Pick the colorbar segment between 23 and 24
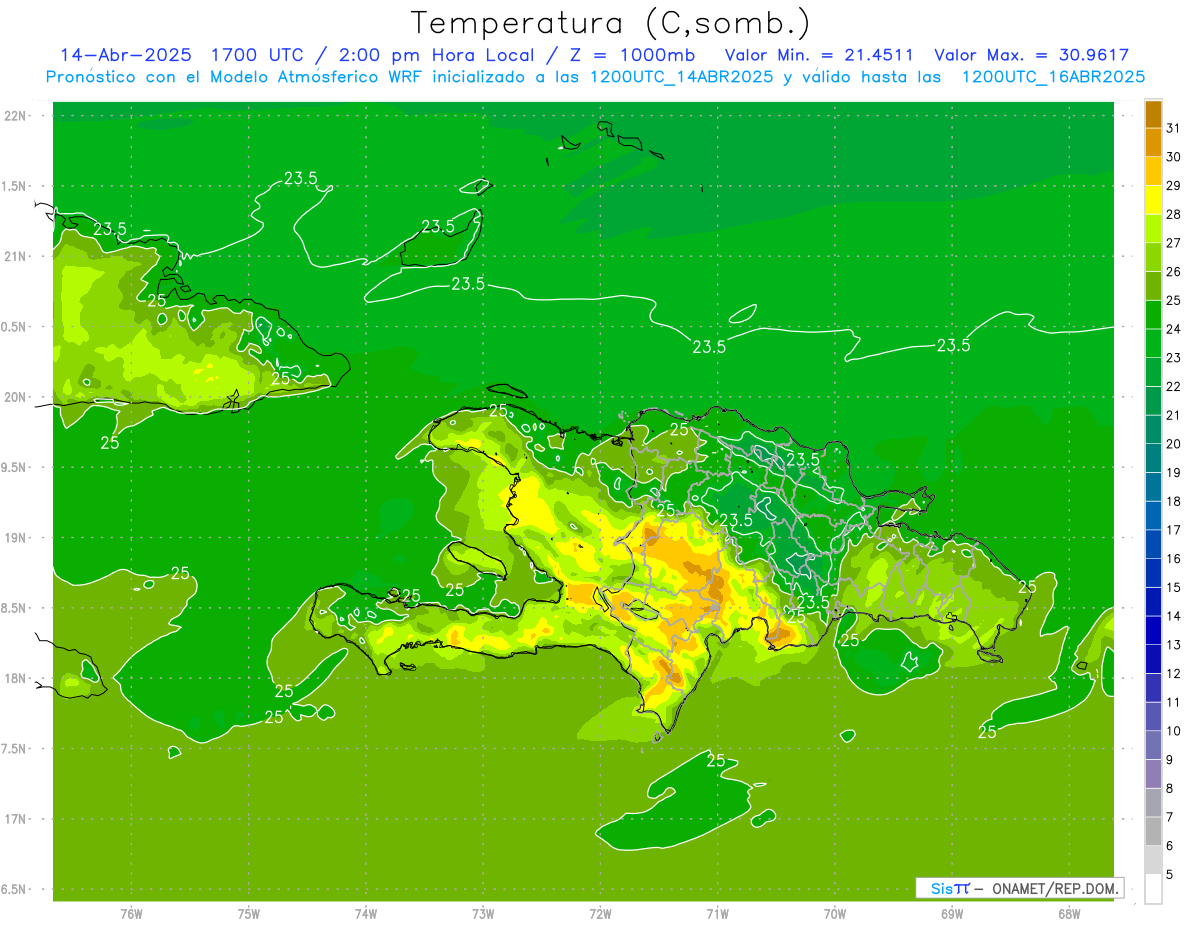Viewport: 1200px width, 927px height. coord(1153,343)
